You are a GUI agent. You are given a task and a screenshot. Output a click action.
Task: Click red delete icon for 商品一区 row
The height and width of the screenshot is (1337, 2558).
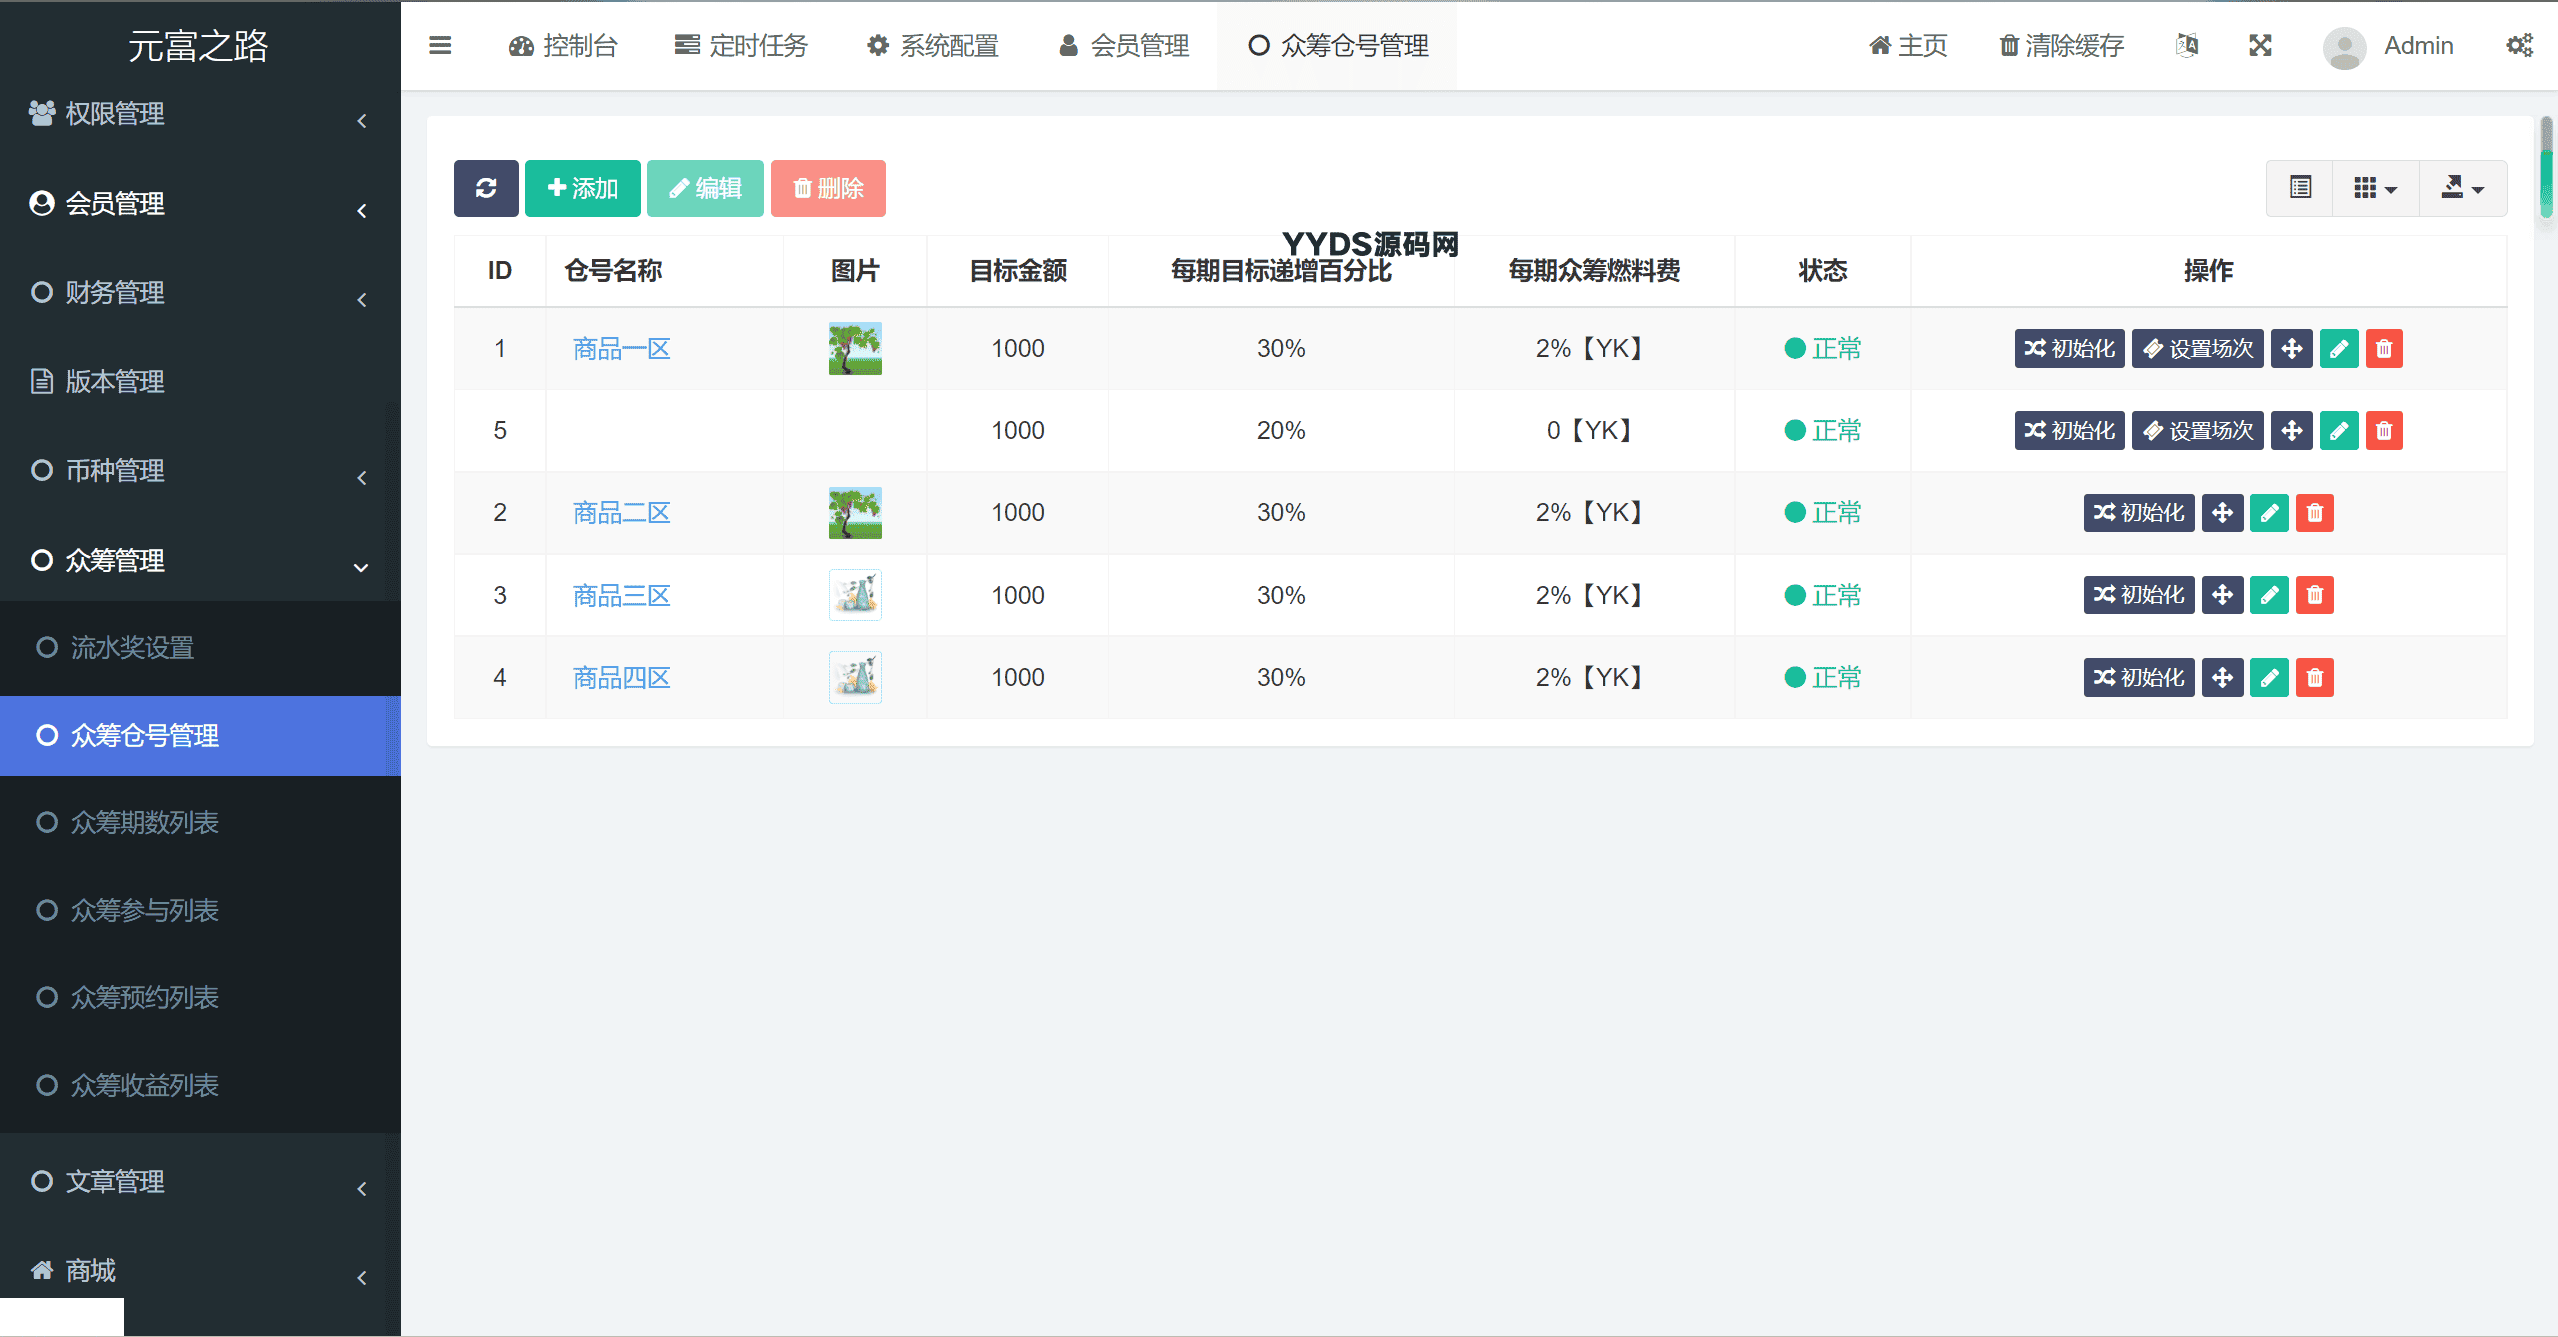[x=2384, y=349]
